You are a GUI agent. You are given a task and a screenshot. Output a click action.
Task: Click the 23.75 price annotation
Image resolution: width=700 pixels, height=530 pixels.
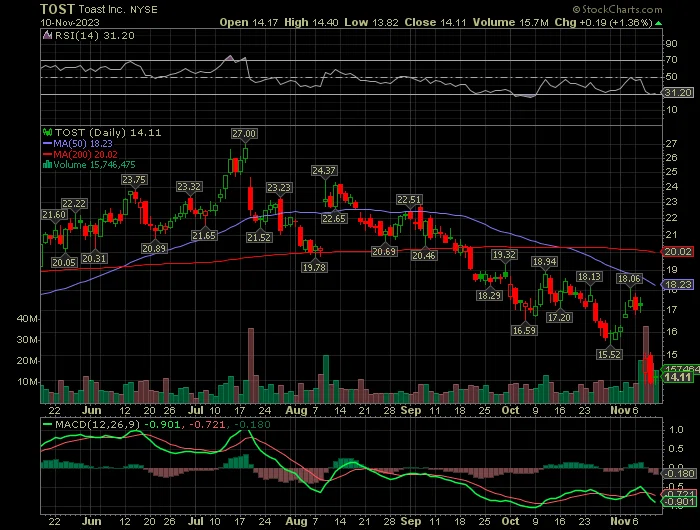click(134, 179)
